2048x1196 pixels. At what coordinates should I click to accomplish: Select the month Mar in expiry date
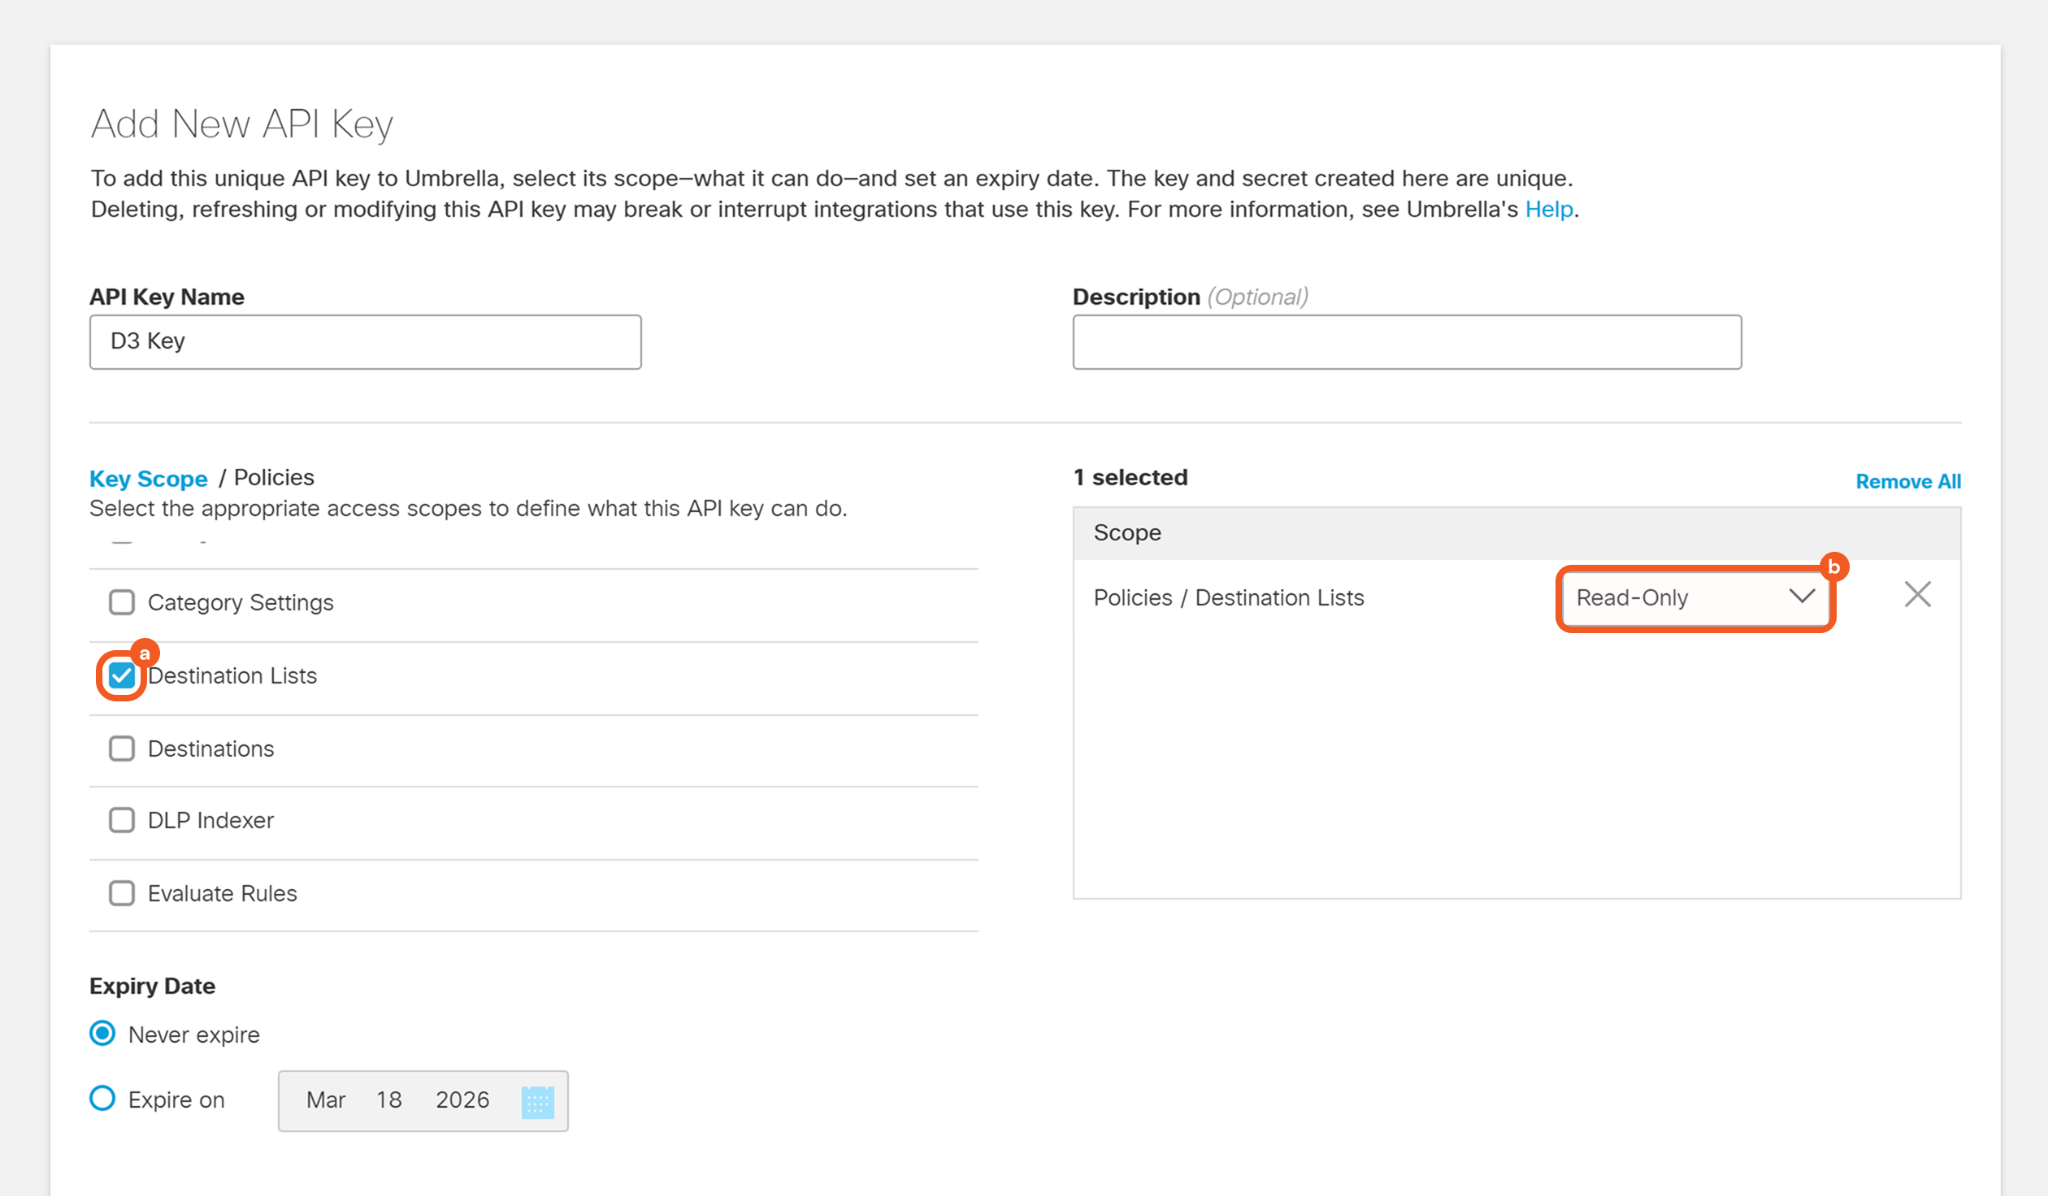326,1101
